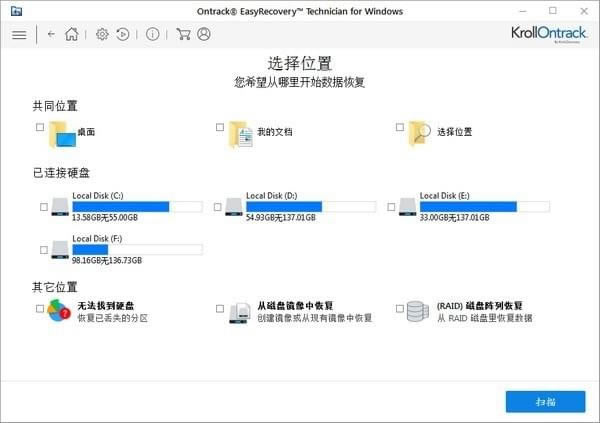Tick the 选择位置 folder checkbox
This screenshot has height=423, width=600.
(400, 128)
